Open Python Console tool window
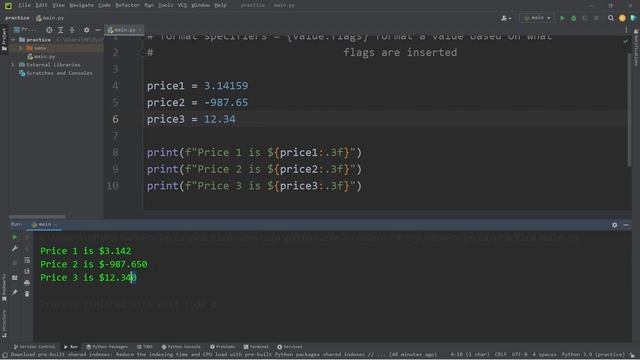640x360 pixels. coord(181,347)
